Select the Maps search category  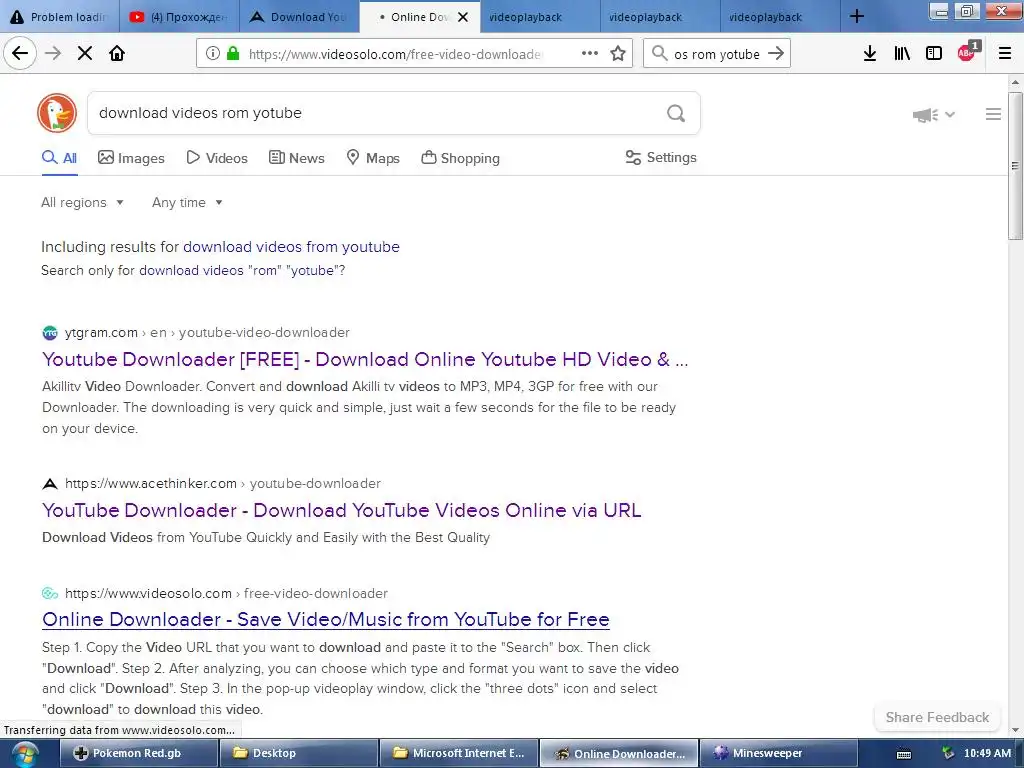click(x=373, y=158)
